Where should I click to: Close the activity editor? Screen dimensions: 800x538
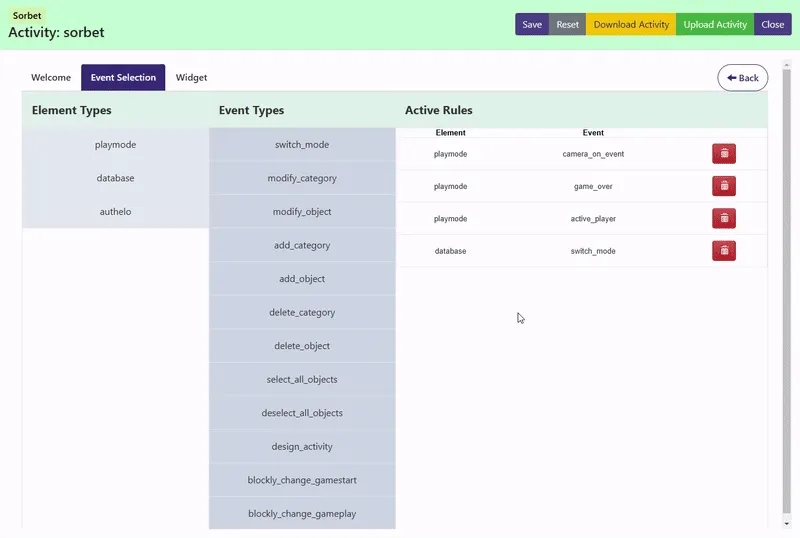(772, 25)
